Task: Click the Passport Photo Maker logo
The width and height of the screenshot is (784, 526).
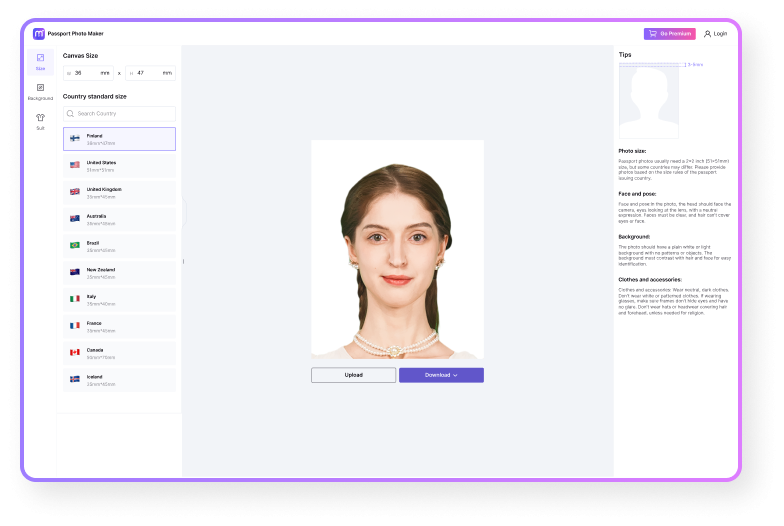Action: tap(39, 33)
